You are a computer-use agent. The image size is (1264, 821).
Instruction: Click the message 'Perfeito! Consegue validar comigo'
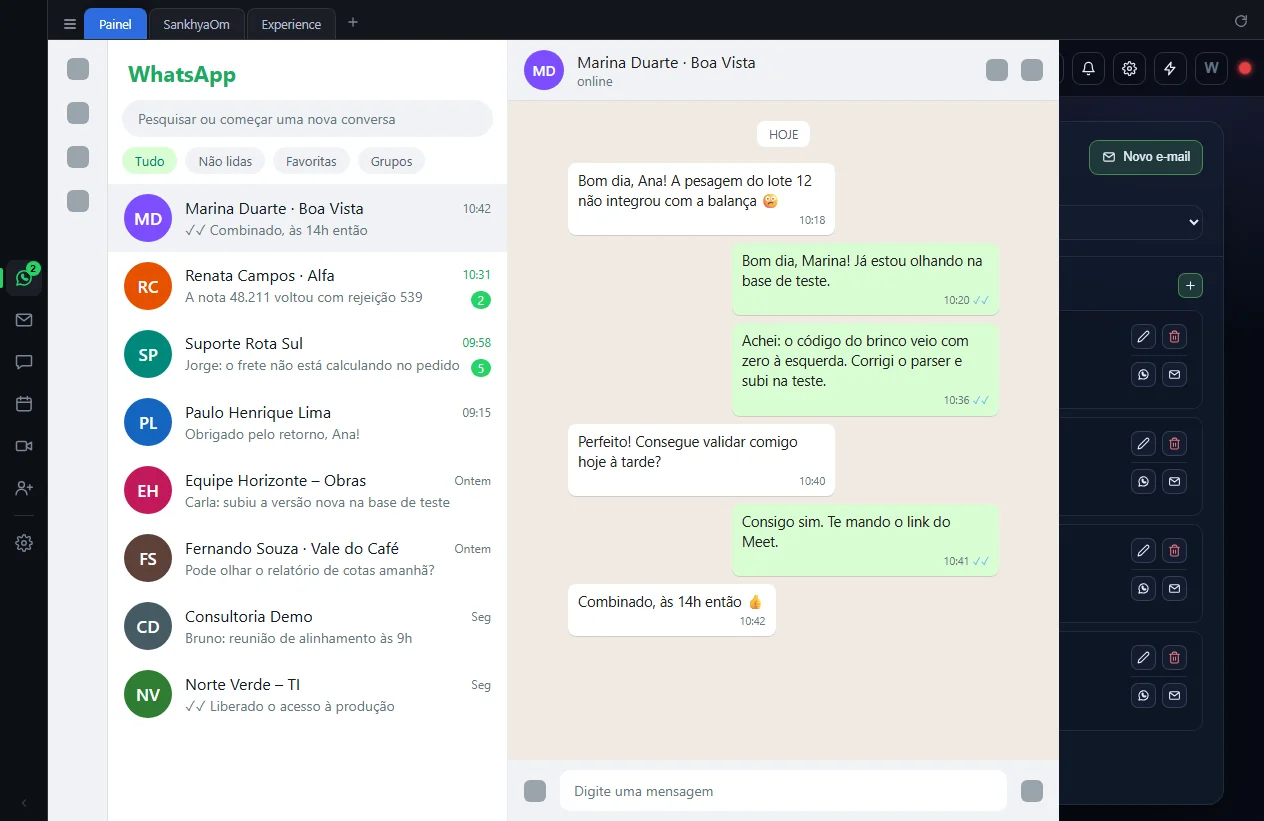point(701,459)
